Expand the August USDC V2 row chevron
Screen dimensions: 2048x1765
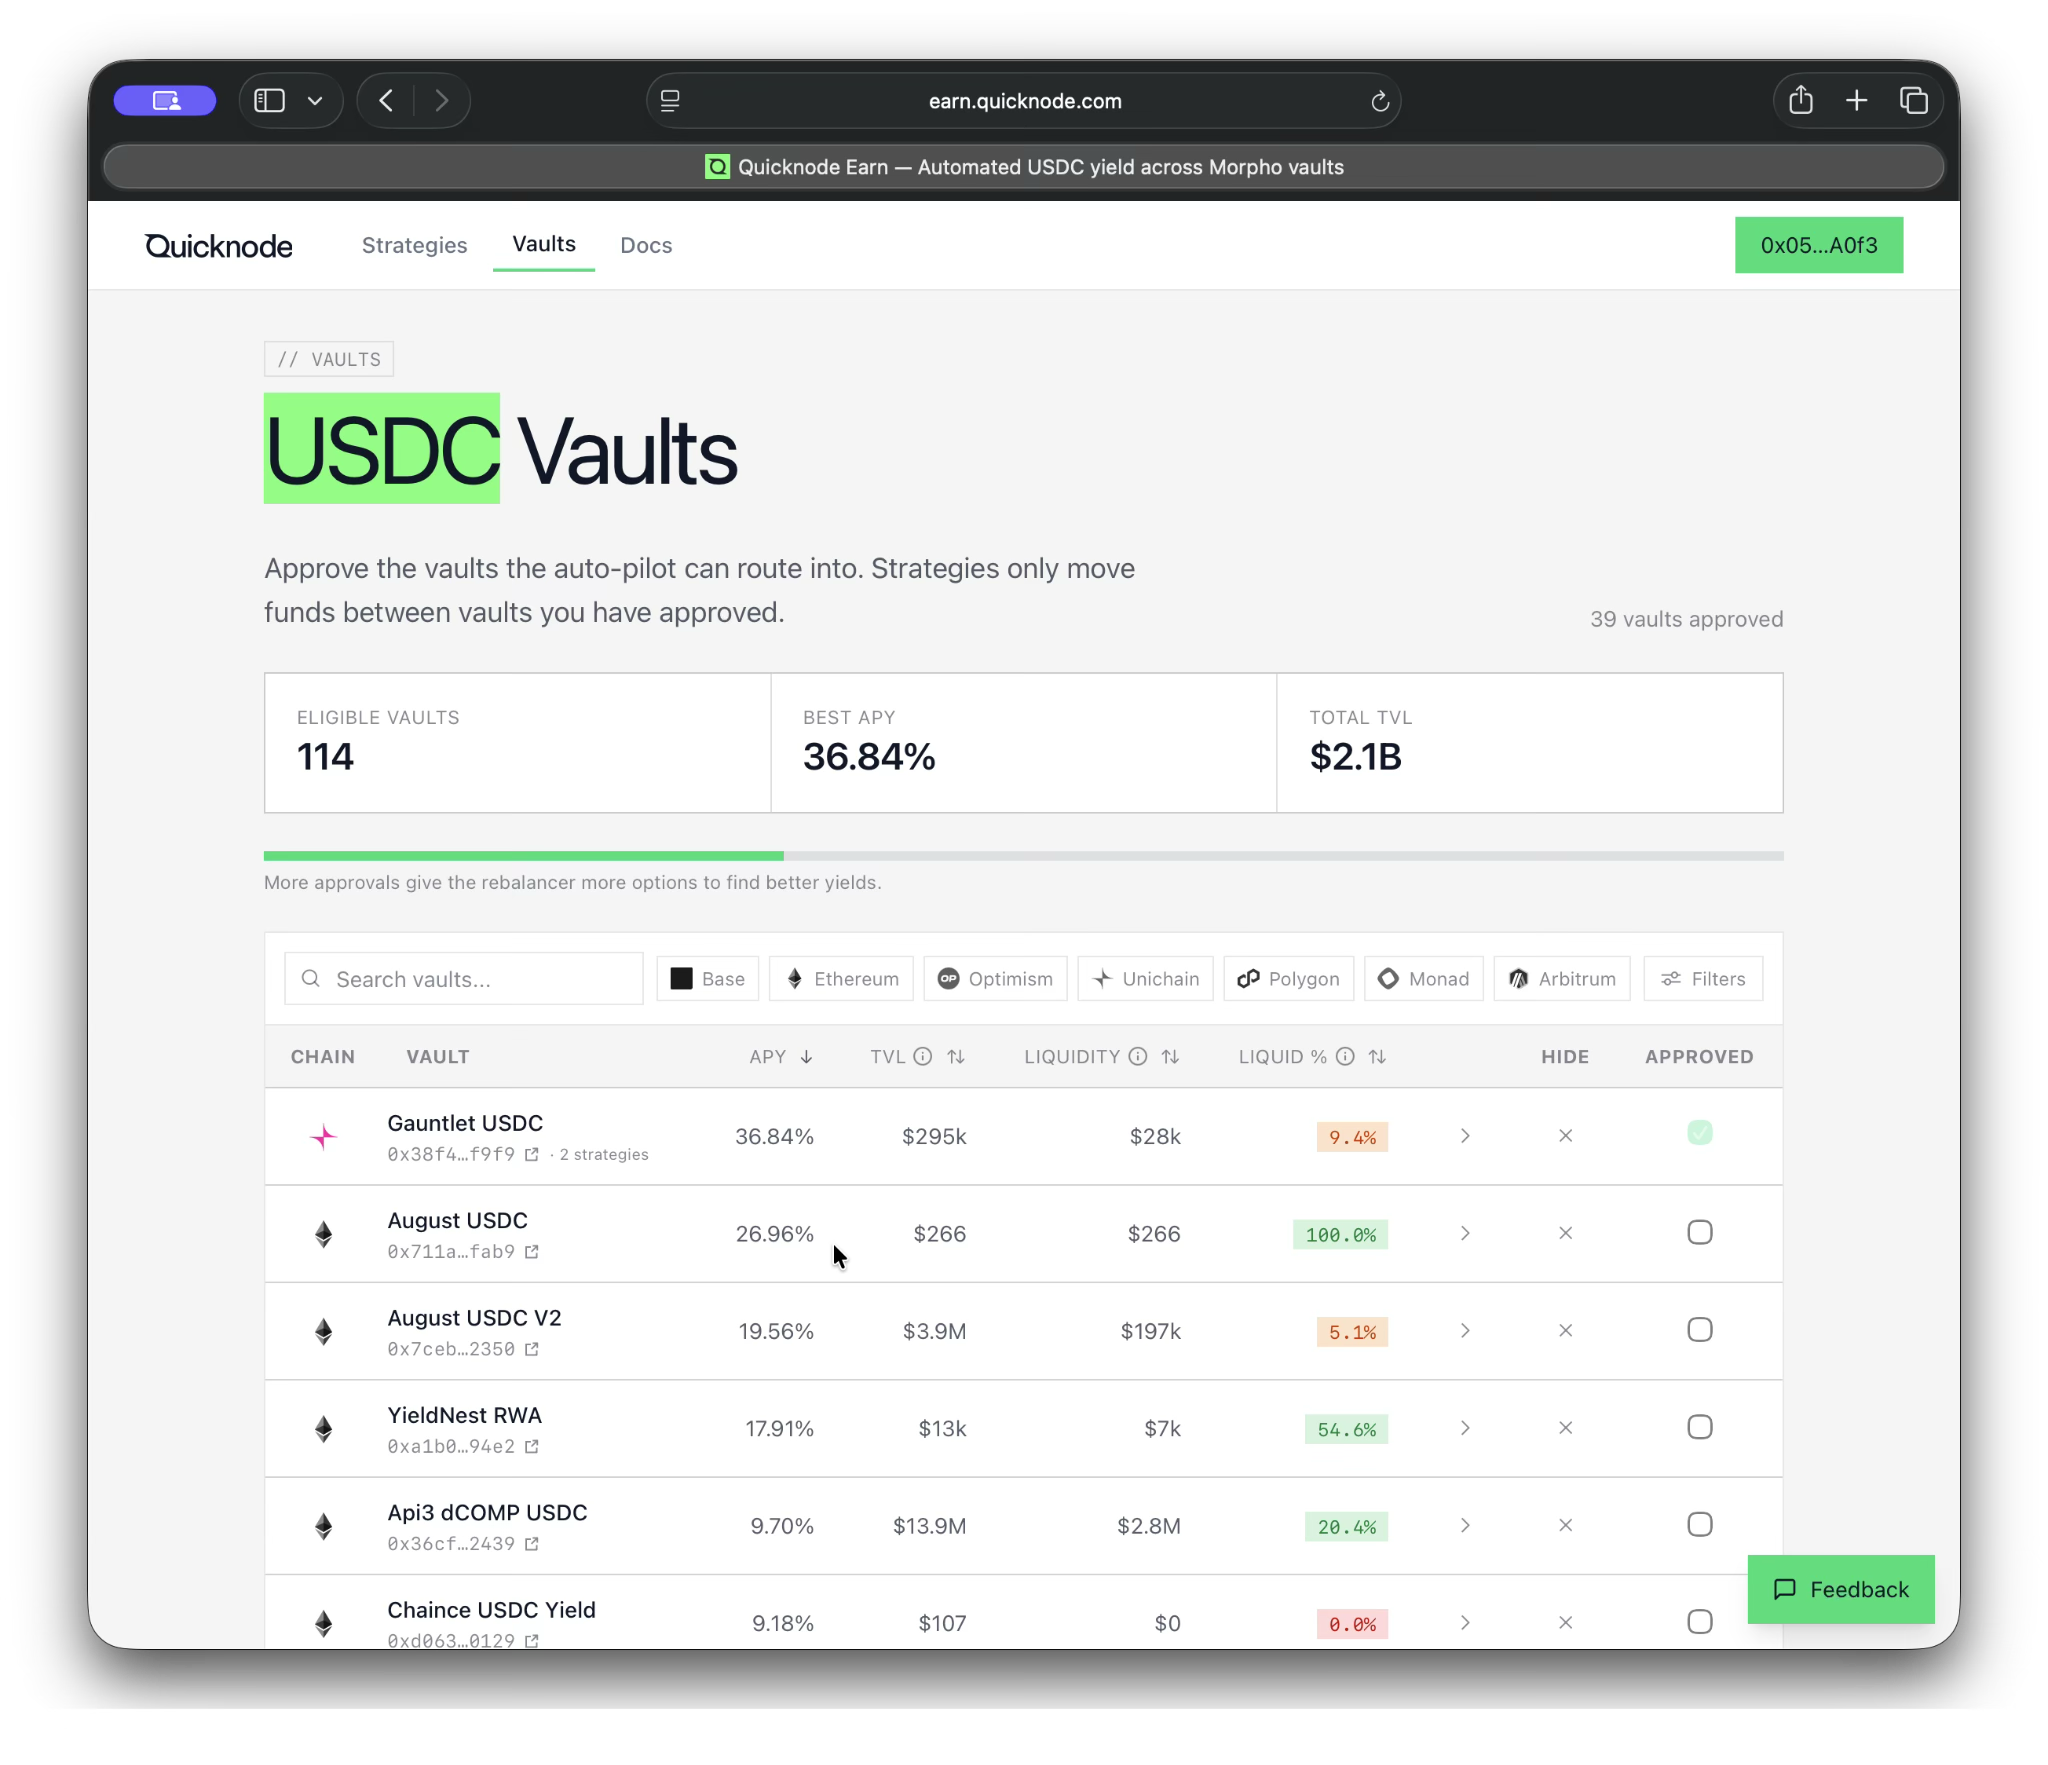1465,1331
